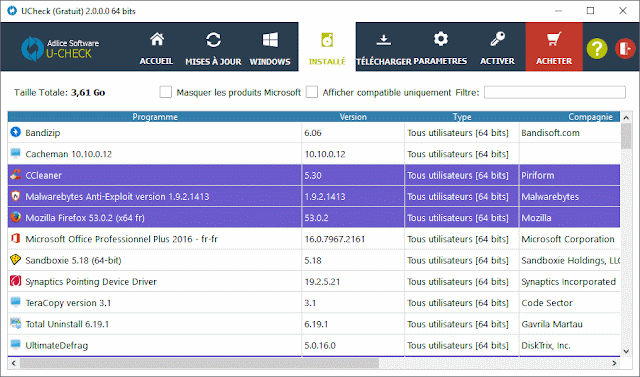Viewport: 640px width, 377px height.
Task: Select Malwarebytes Anti-Exploit version 1.9.2.1413 entry
Action: 117,197
